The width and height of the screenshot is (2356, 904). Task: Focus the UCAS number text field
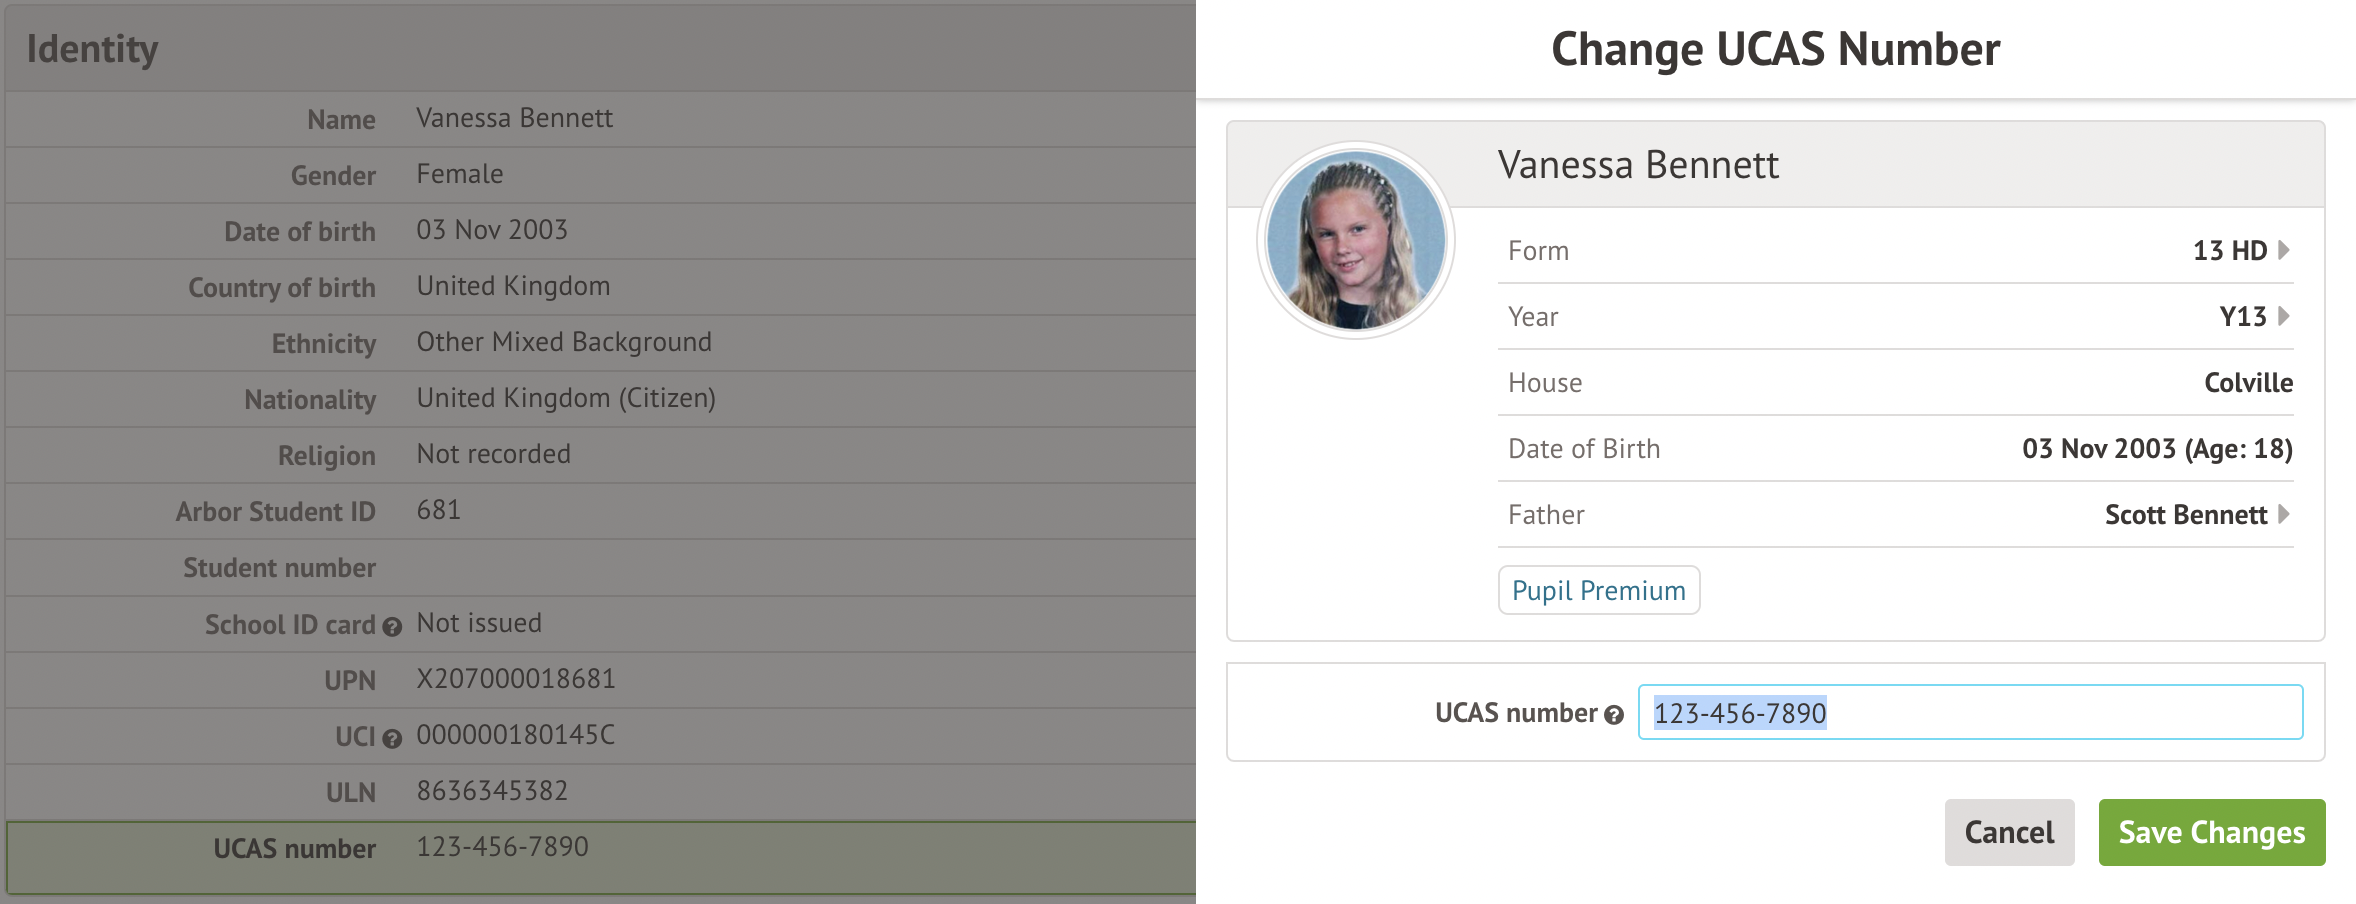point(1970,713)
